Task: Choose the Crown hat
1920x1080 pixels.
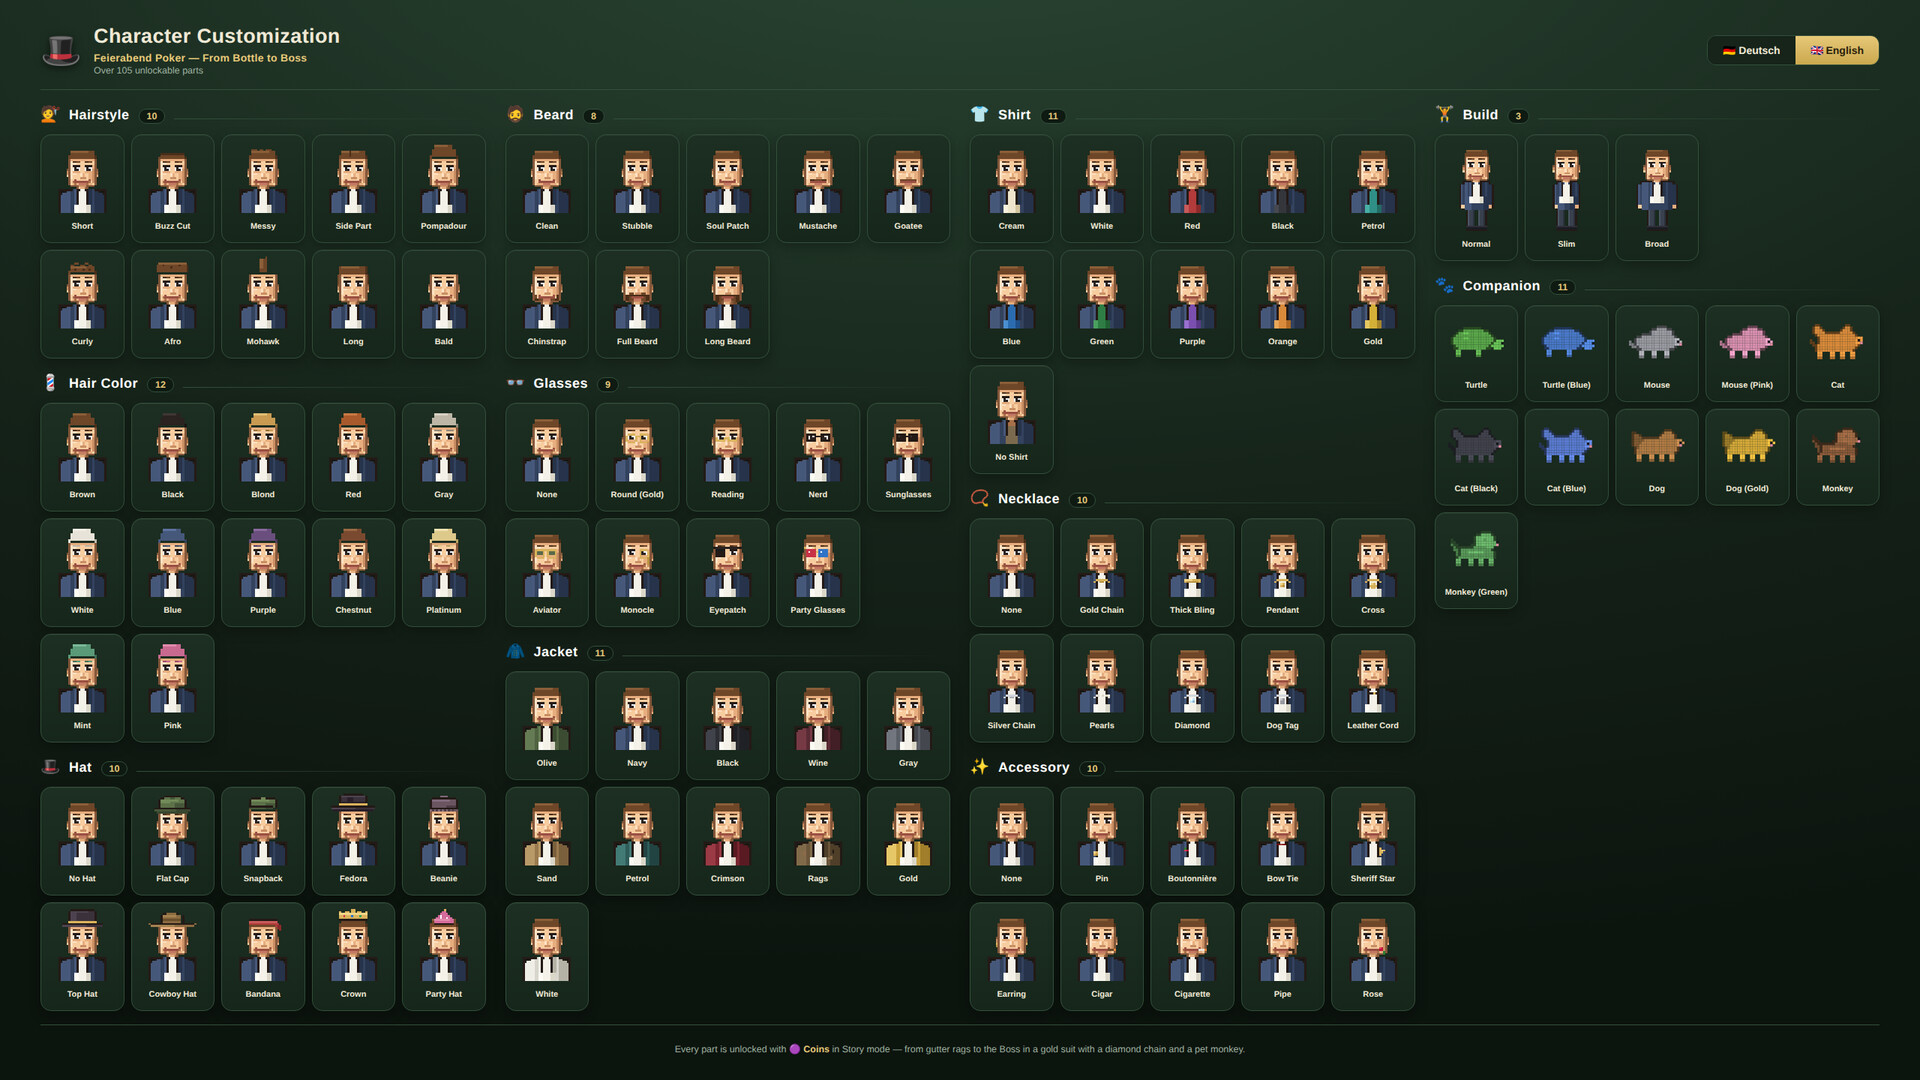Action: [x=353, y=957]
